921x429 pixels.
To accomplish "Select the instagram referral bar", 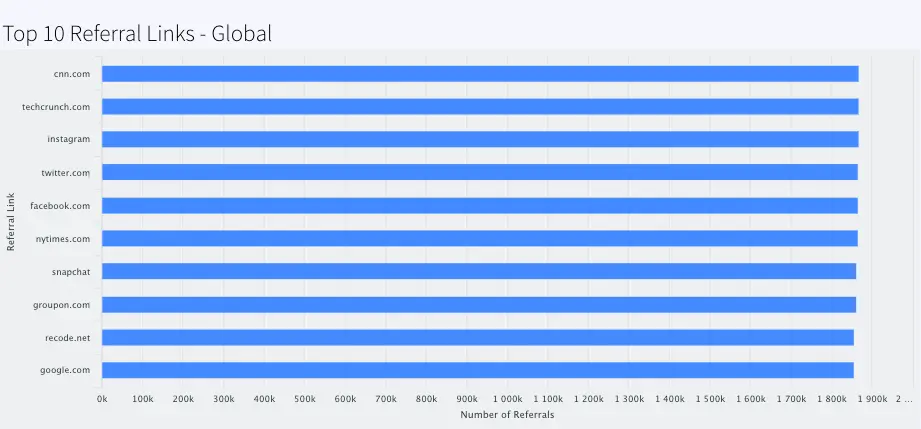I will 480,139.
